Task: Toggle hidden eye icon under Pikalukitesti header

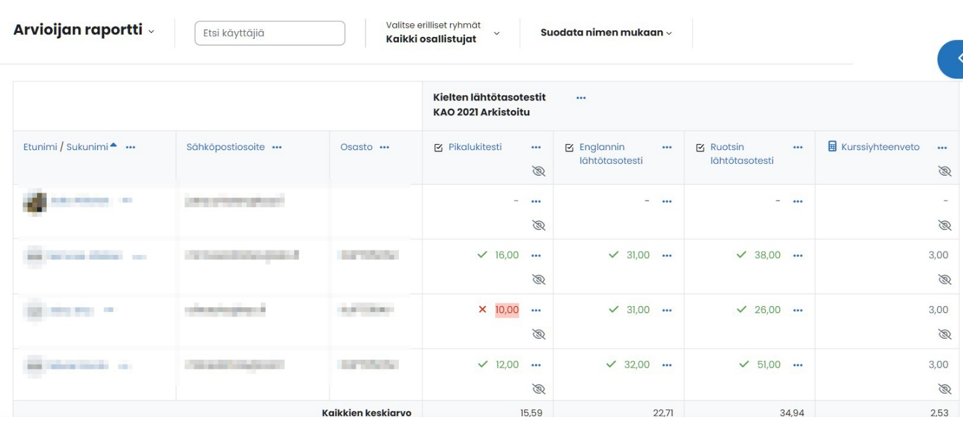Action: 538,172
